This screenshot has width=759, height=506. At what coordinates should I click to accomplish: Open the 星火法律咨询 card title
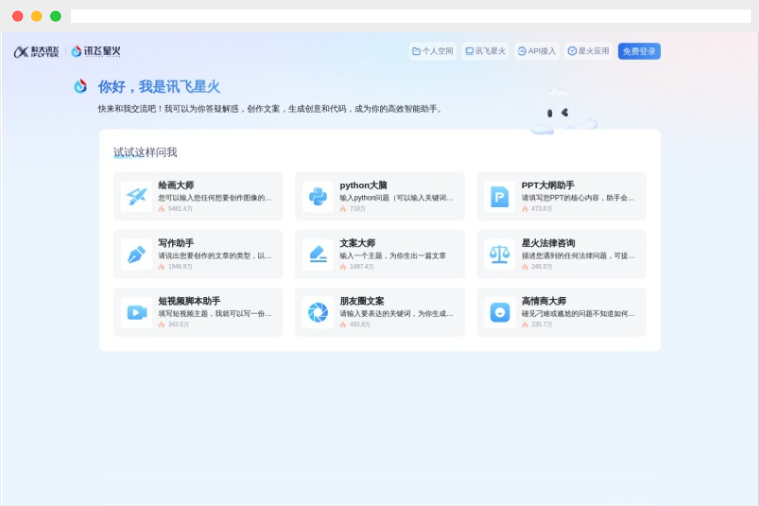[x=548, y=243]
